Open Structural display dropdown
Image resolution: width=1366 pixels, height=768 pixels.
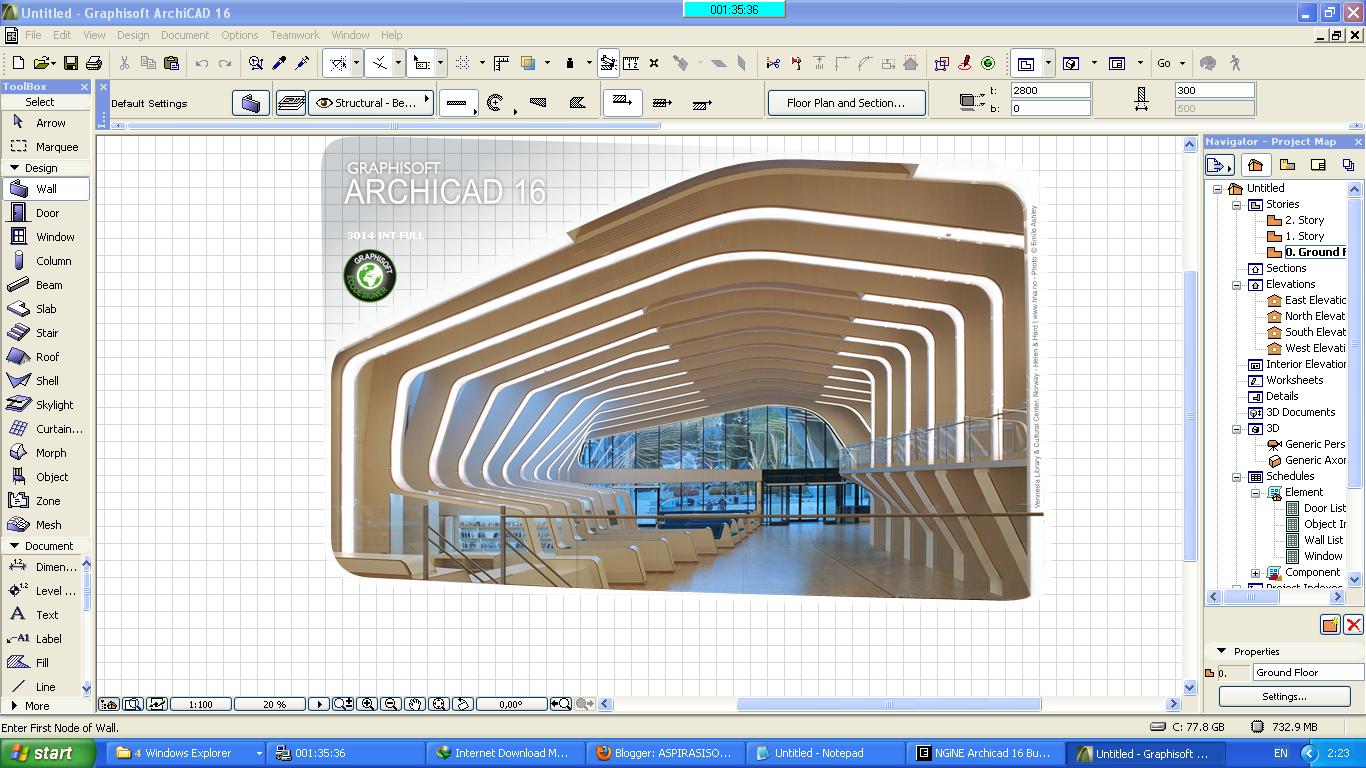(371, 103)
